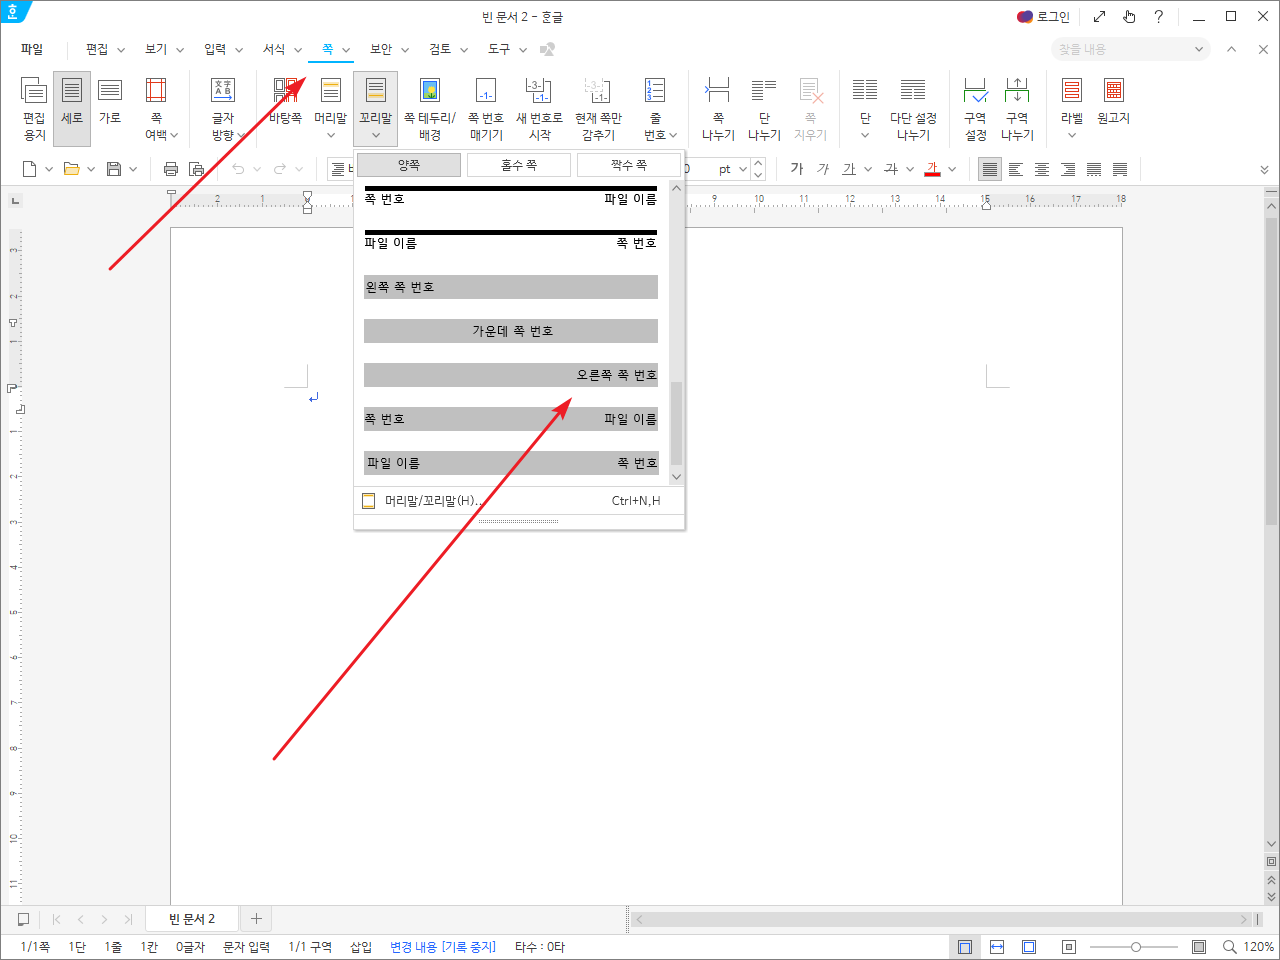Viewport: 1280px width, 960px height.
Task: Choose 오른쪽 쪽 번호 footer template
Action: tap(511, 375)
